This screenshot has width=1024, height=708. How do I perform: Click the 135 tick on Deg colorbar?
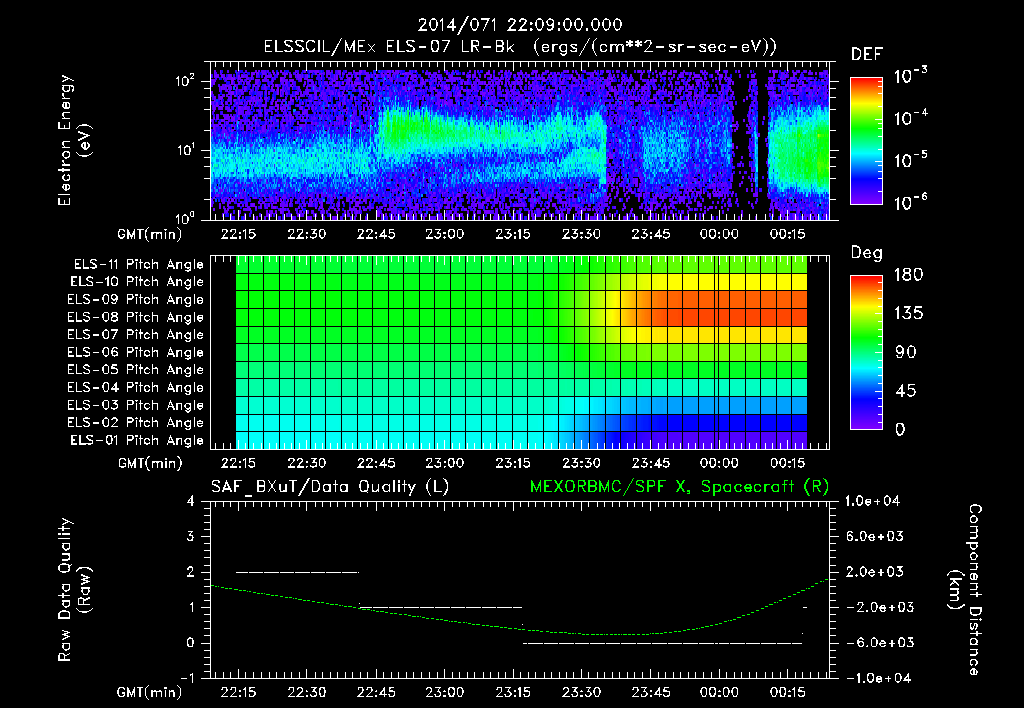[x=908, y=313]
